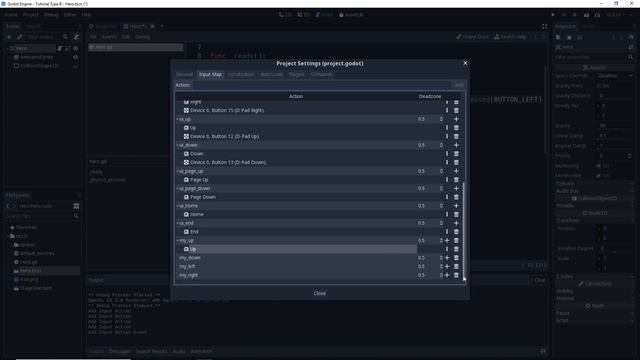
Task: Add an event to my_right action
Action: tap(447, 275)
